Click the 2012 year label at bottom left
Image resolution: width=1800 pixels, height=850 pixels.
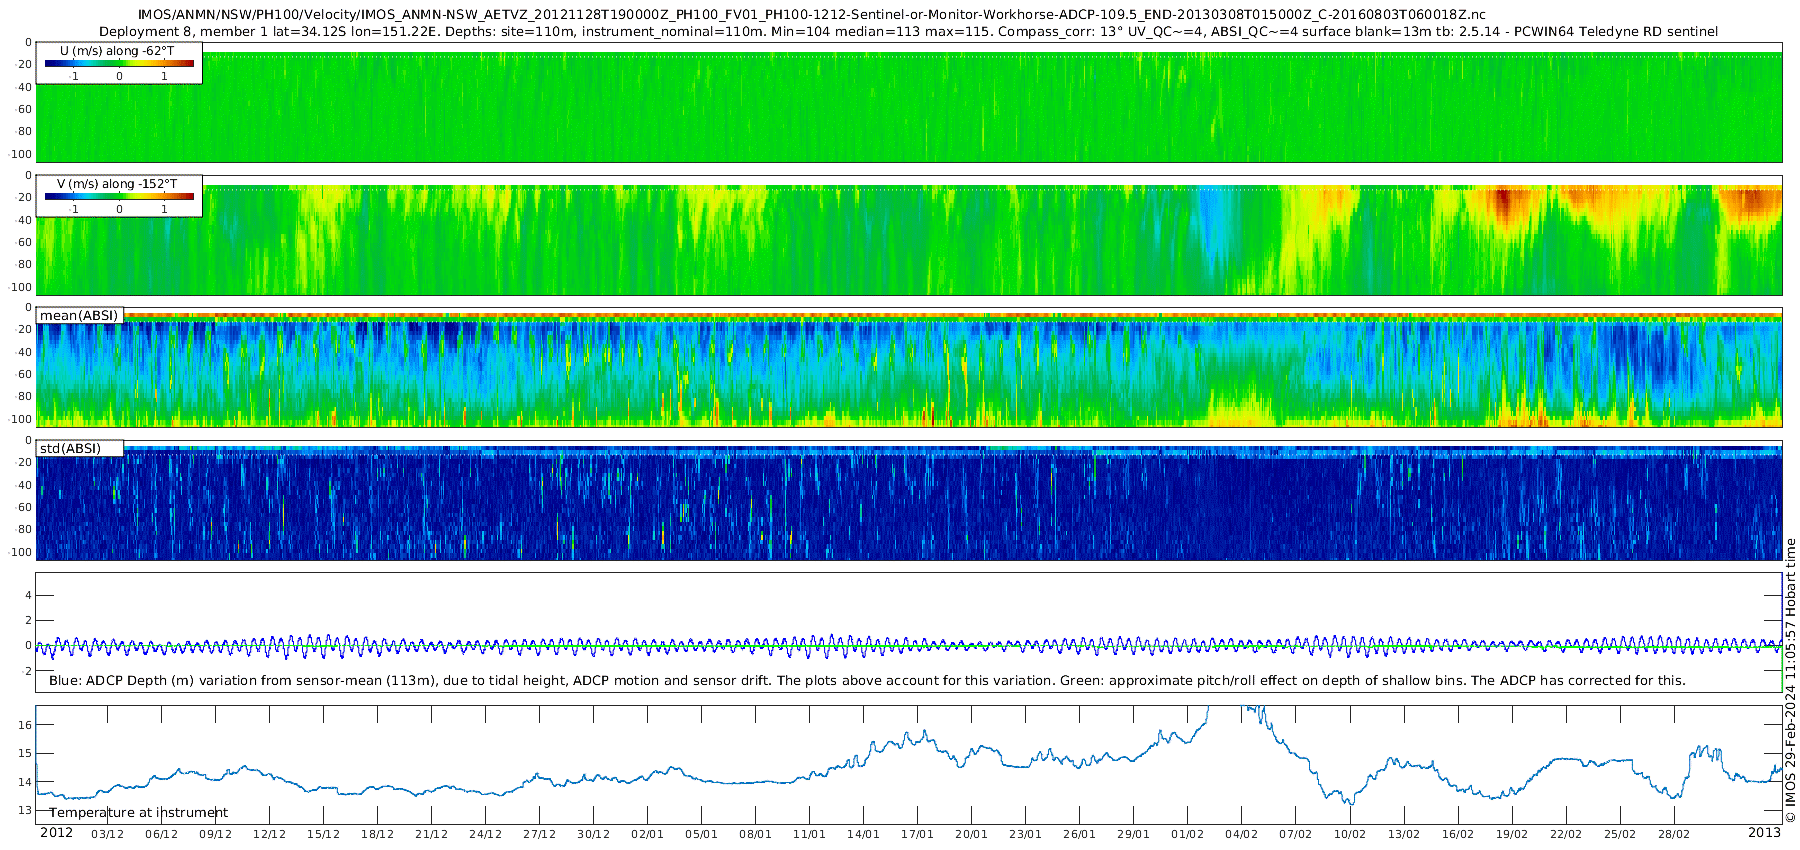(x=56, y=833)
